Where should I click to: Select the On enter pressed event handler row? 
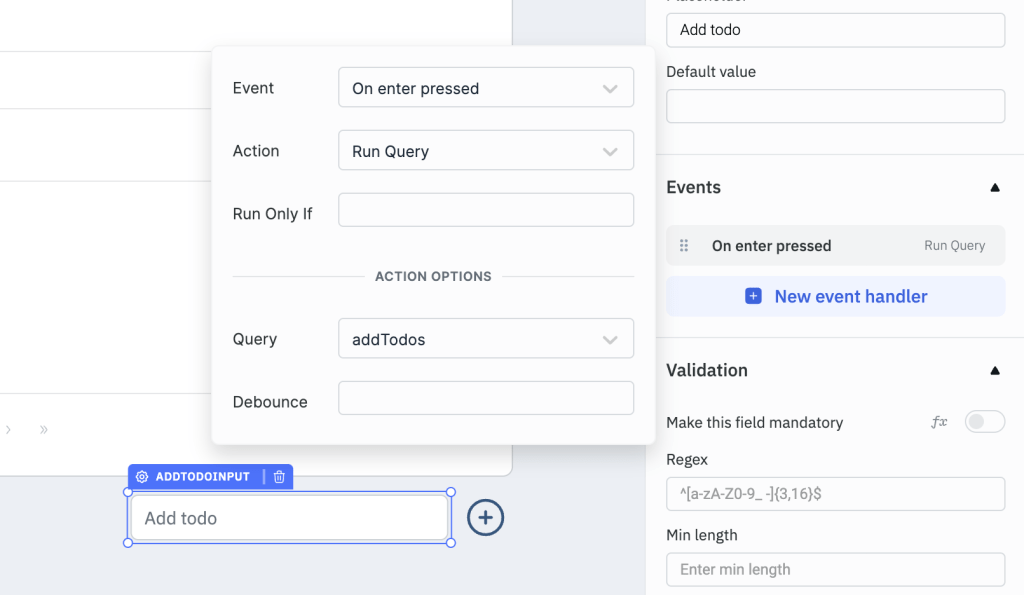coord(835,245)
